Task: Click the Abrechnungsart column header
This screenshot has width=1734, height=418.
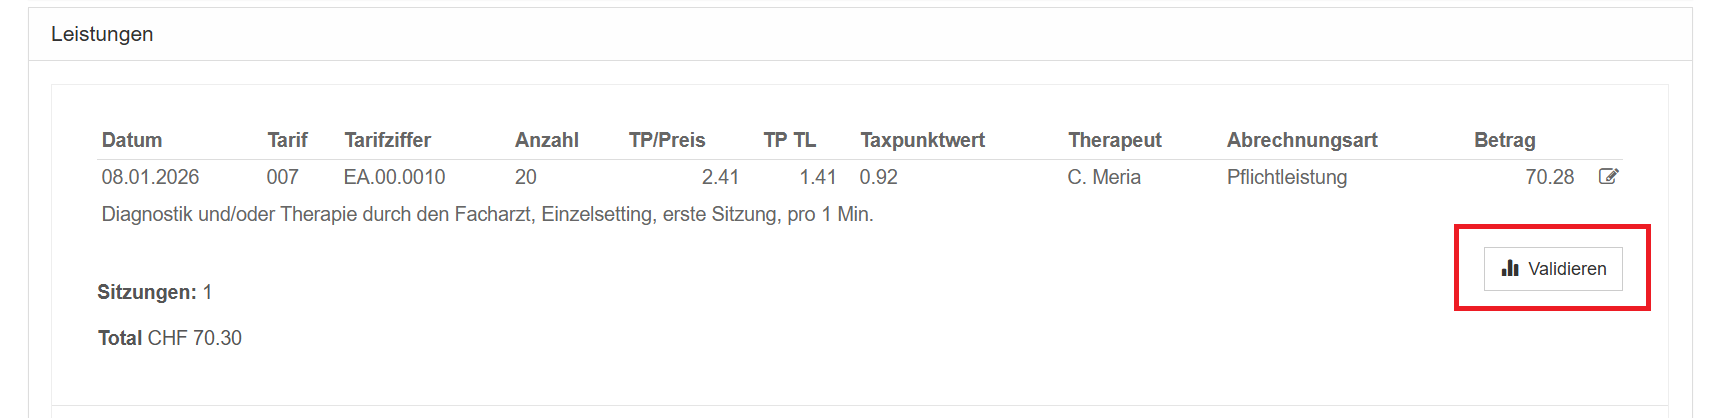Action: tap(1301, 140)
